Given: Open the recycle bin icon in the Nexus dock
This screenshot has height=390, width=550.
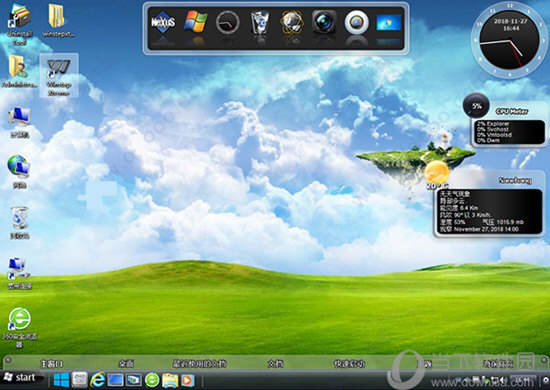Looking at the screenshot, I should pos(260,22).
